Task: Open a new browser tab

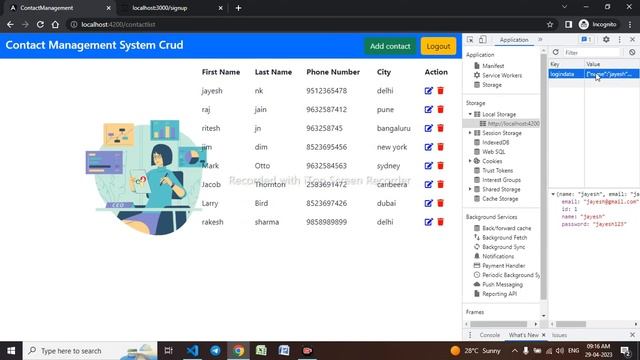Action: 238,8
